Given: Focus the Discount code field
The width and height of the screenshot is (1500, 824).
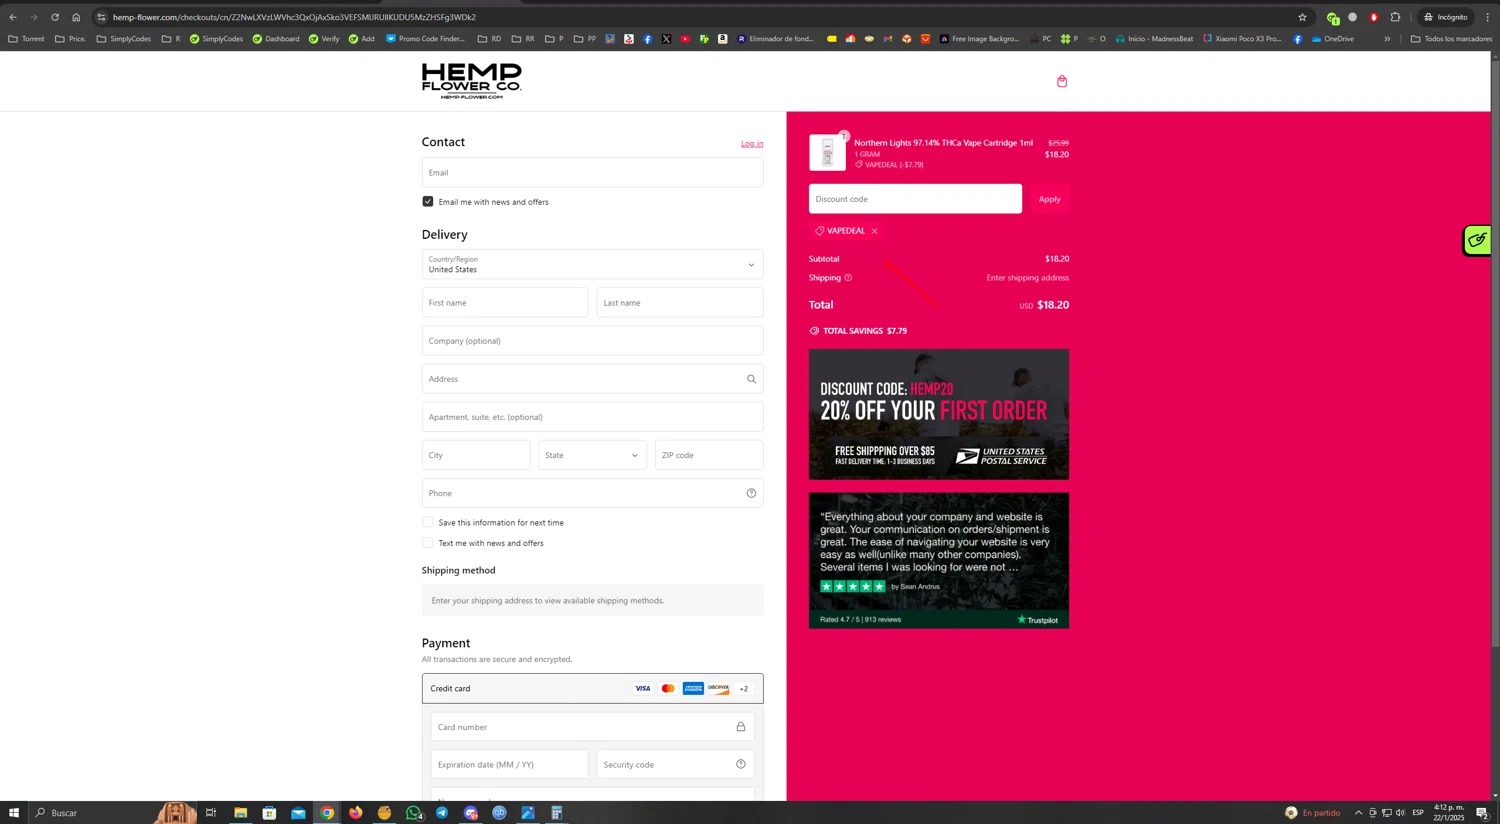Looking at the screenshot, I should (x=915, y=199).
